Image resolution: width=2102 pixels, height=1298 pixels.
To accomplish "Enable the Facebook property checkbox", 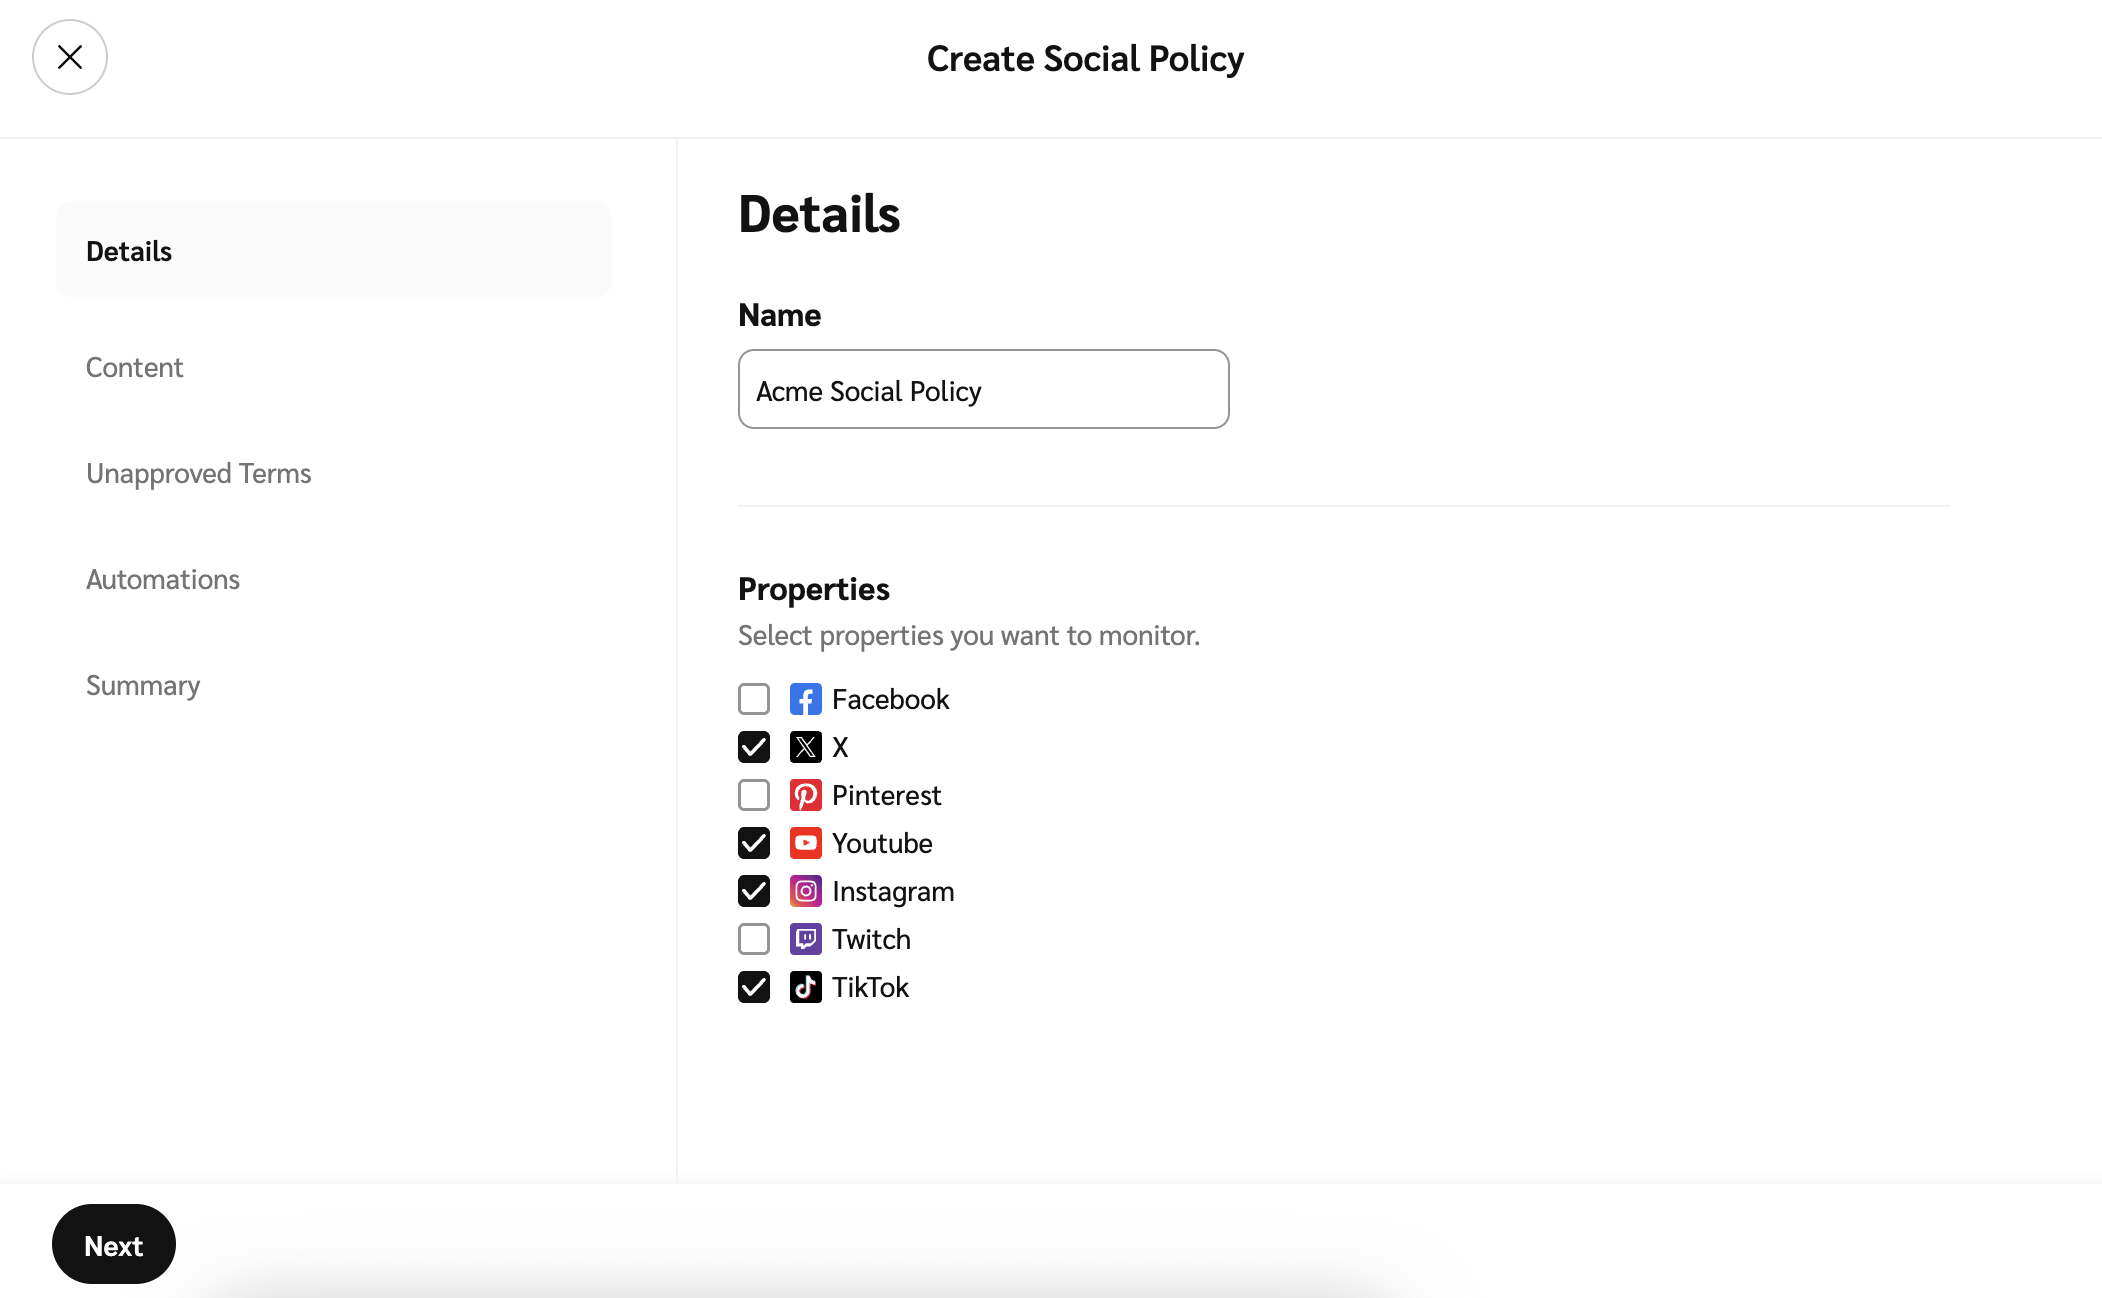I will click(754, 699).
